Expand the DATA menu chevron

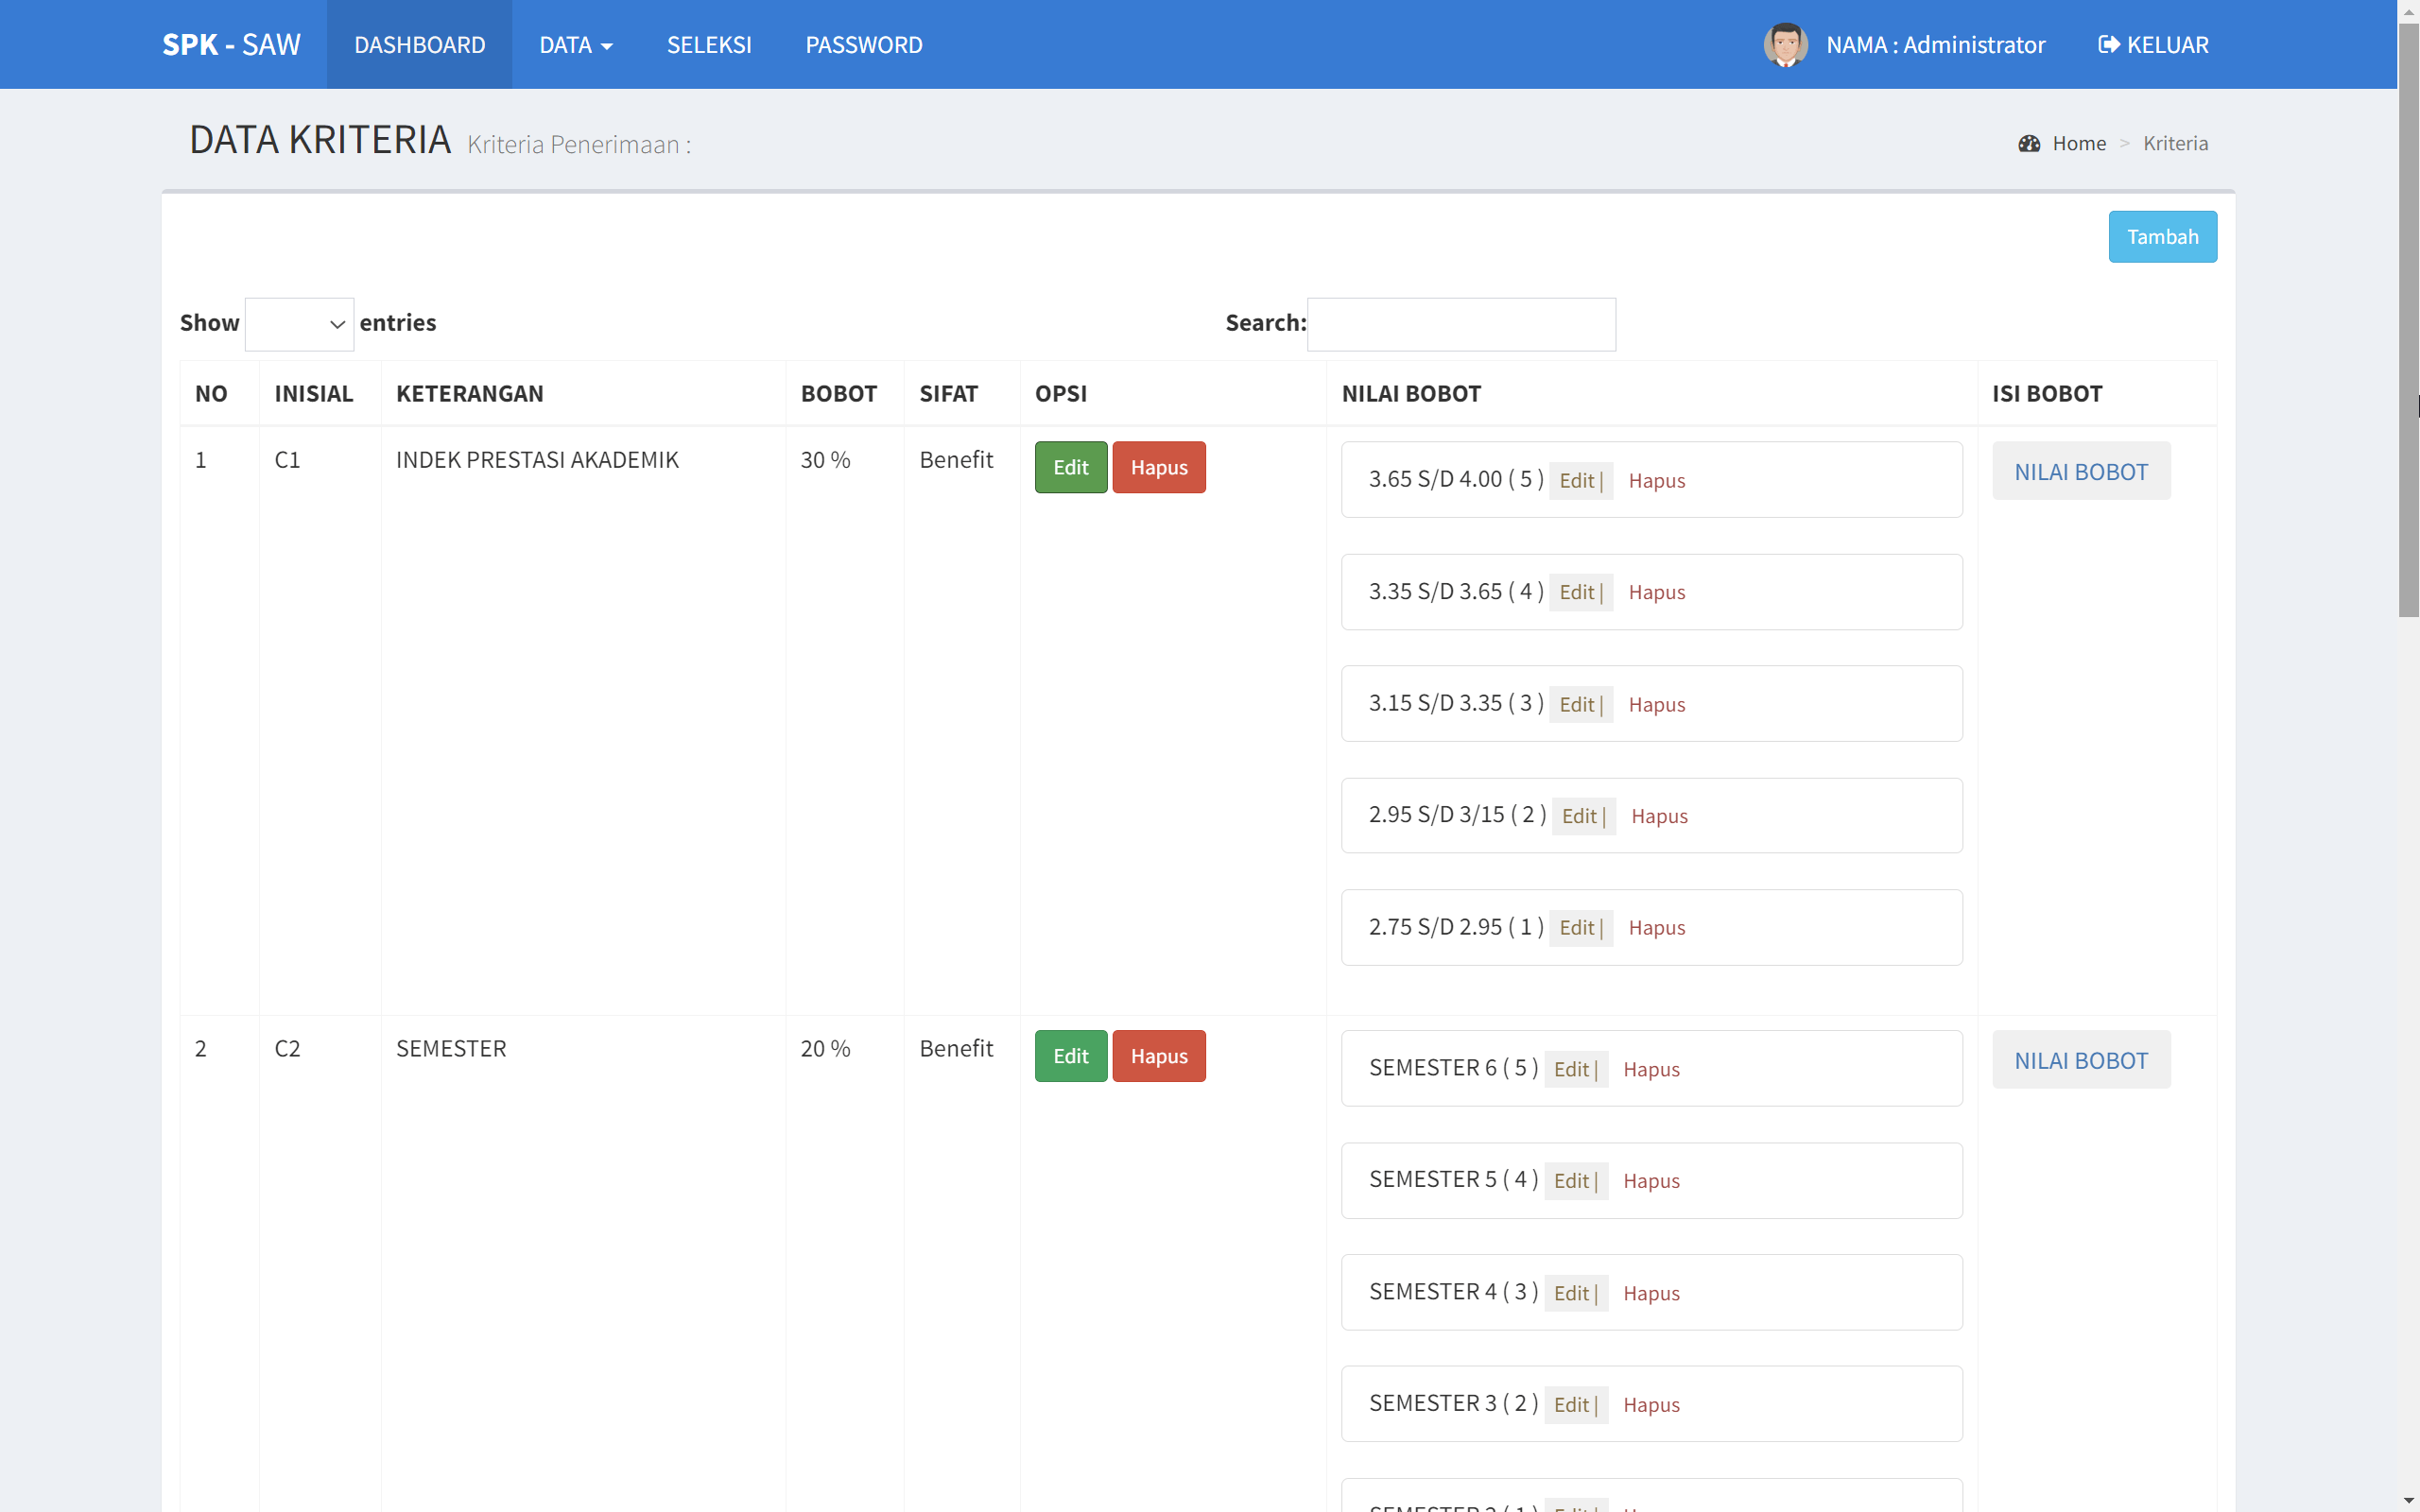coord(606,47)
